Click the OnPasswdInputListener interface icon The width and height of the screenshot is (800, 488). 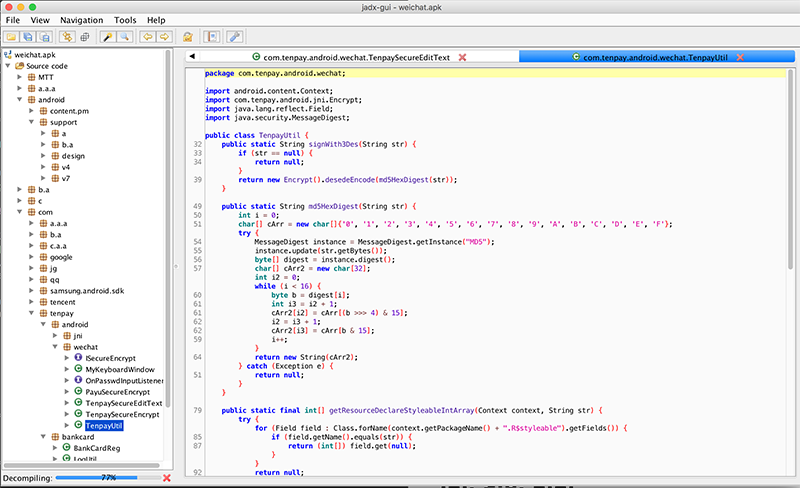coord(78,380)
